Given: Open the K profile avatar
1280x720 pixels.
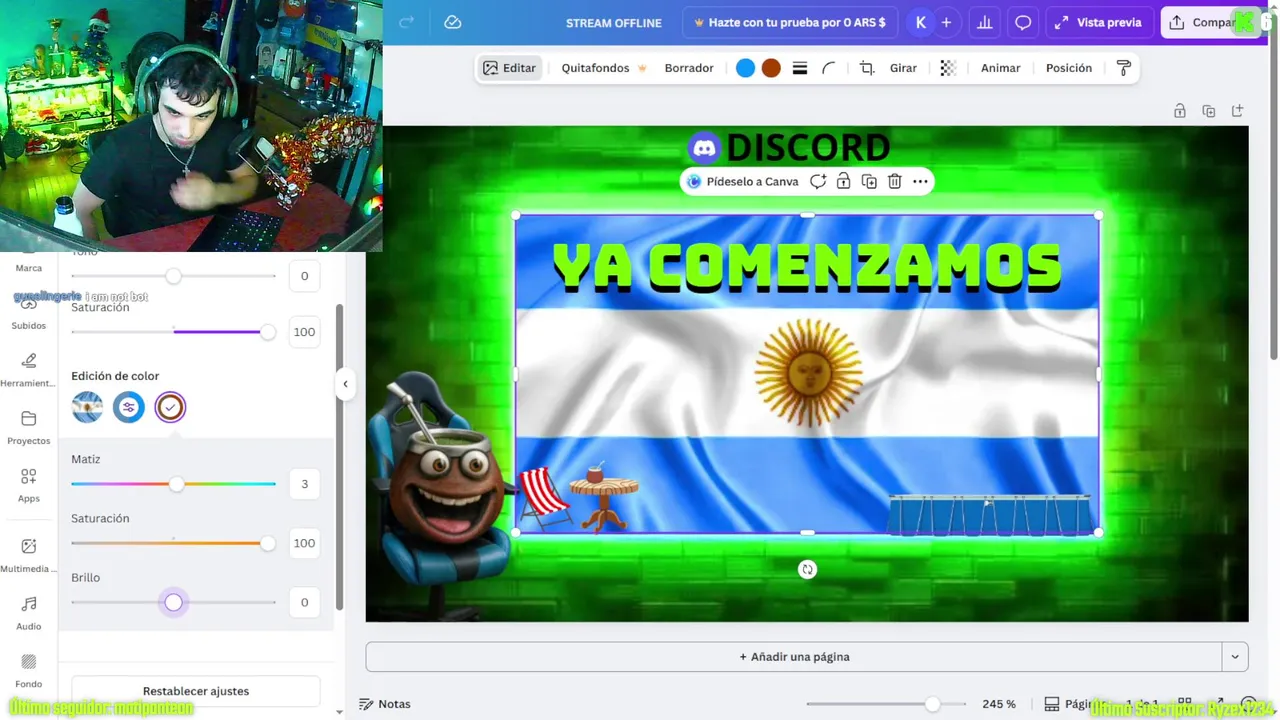Looking at the screenshot, I should [x=920, y=22].
